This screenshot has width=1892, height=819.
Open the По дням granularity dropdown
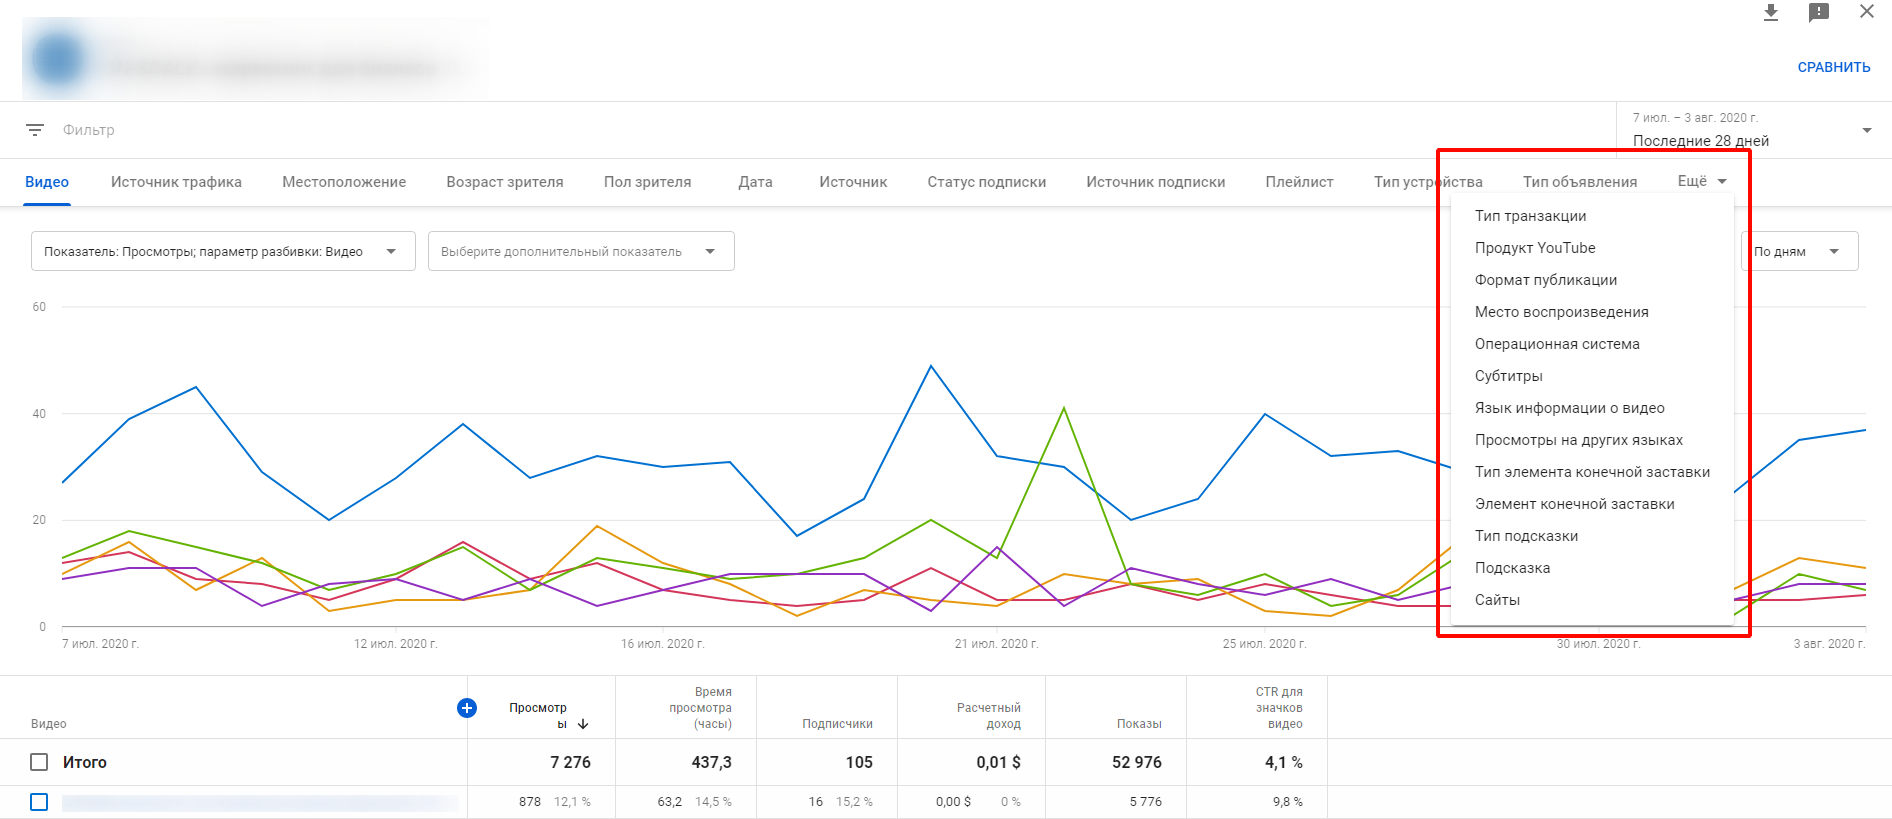pos(1800,251)
